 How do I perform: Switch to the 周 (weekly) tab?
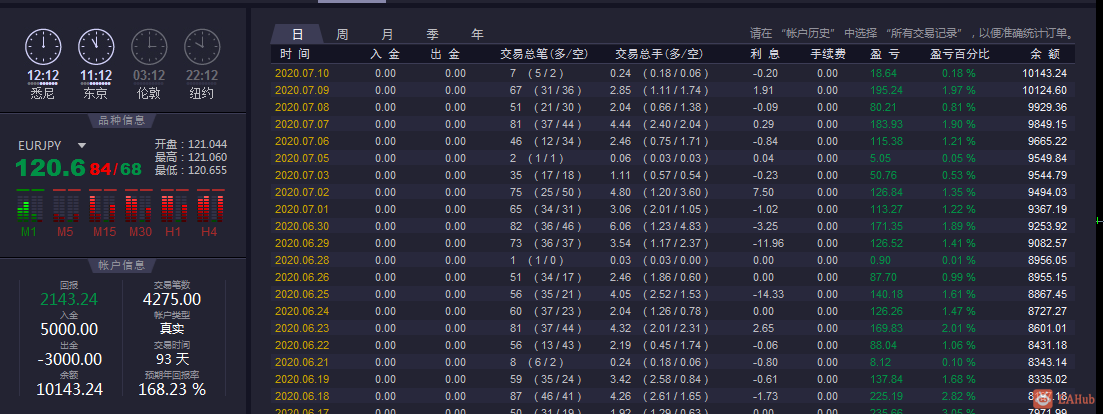(342, 34)
